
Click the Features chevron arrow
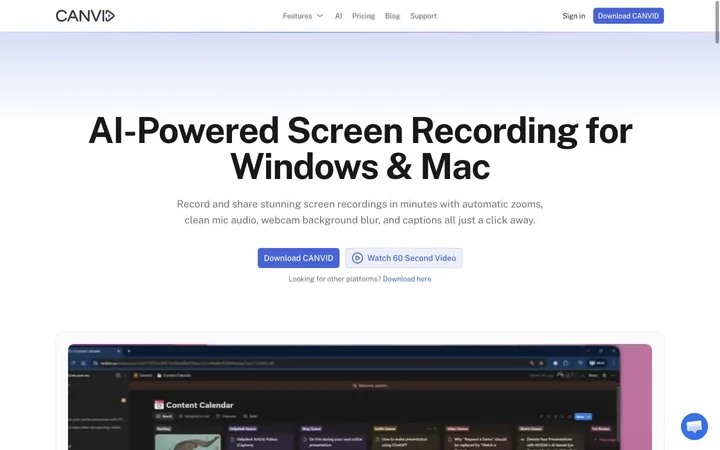320,16
